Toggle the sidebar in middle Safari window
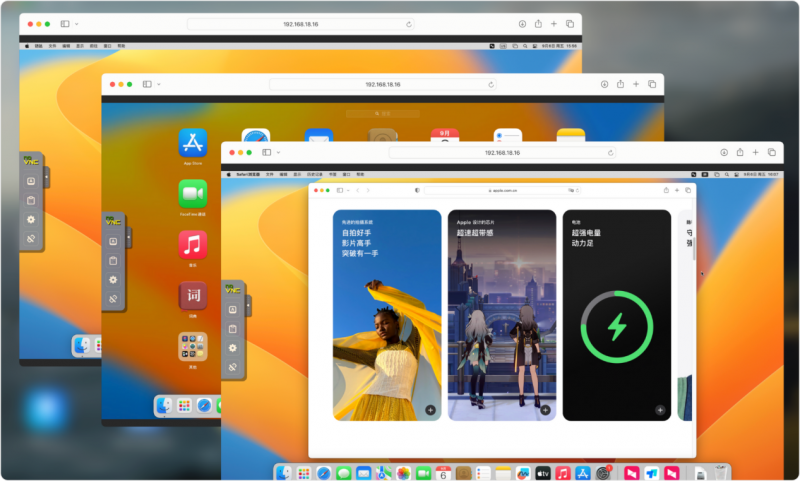Image resolution: width=800 pixels, height=481 pixels. 147,84
